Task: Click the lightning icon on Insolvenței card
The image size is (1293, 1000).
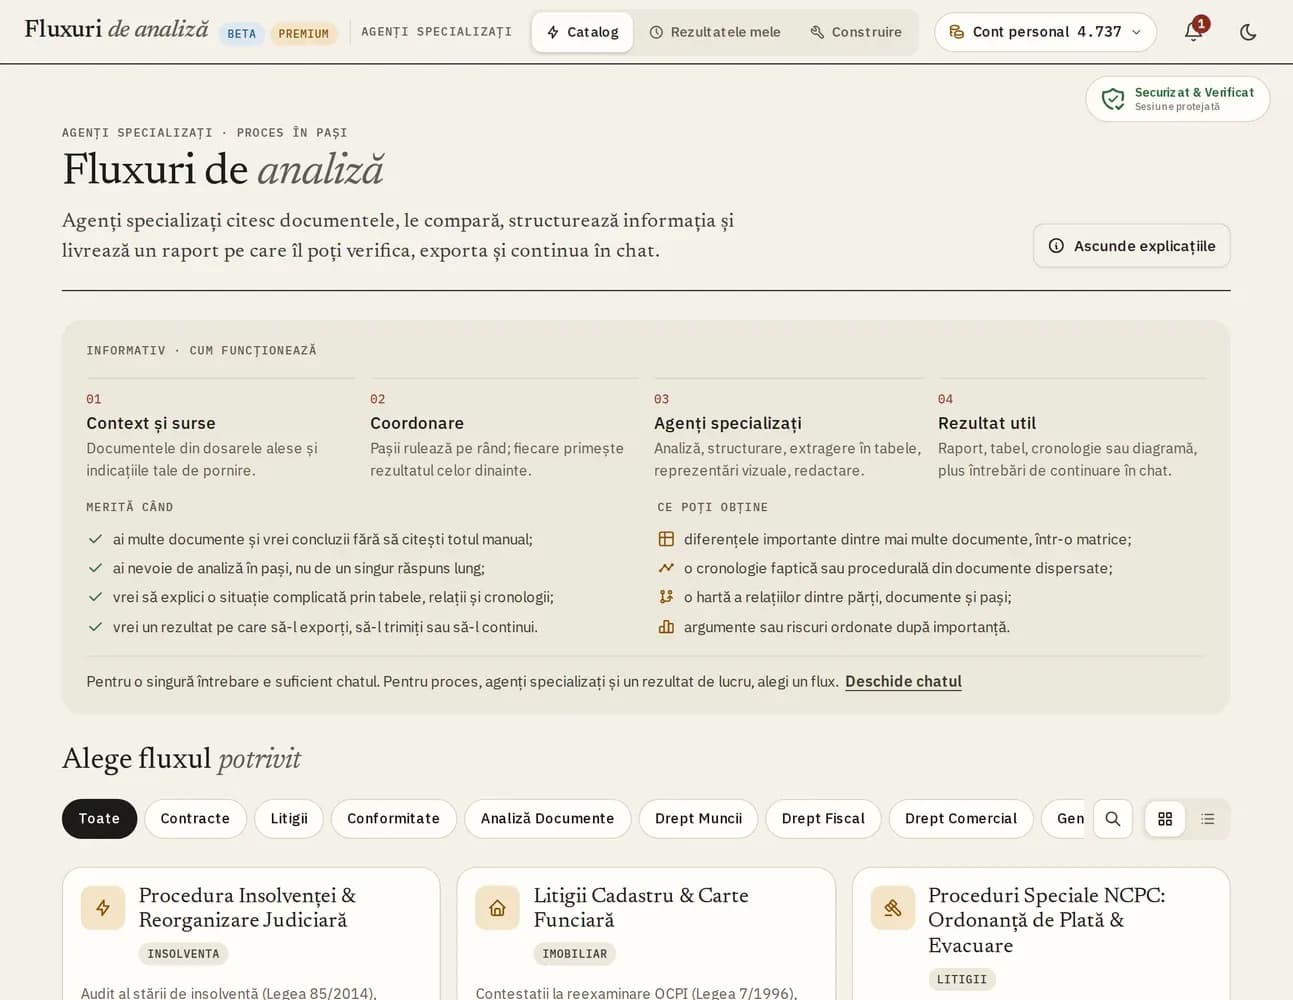Action: [103, 908]
